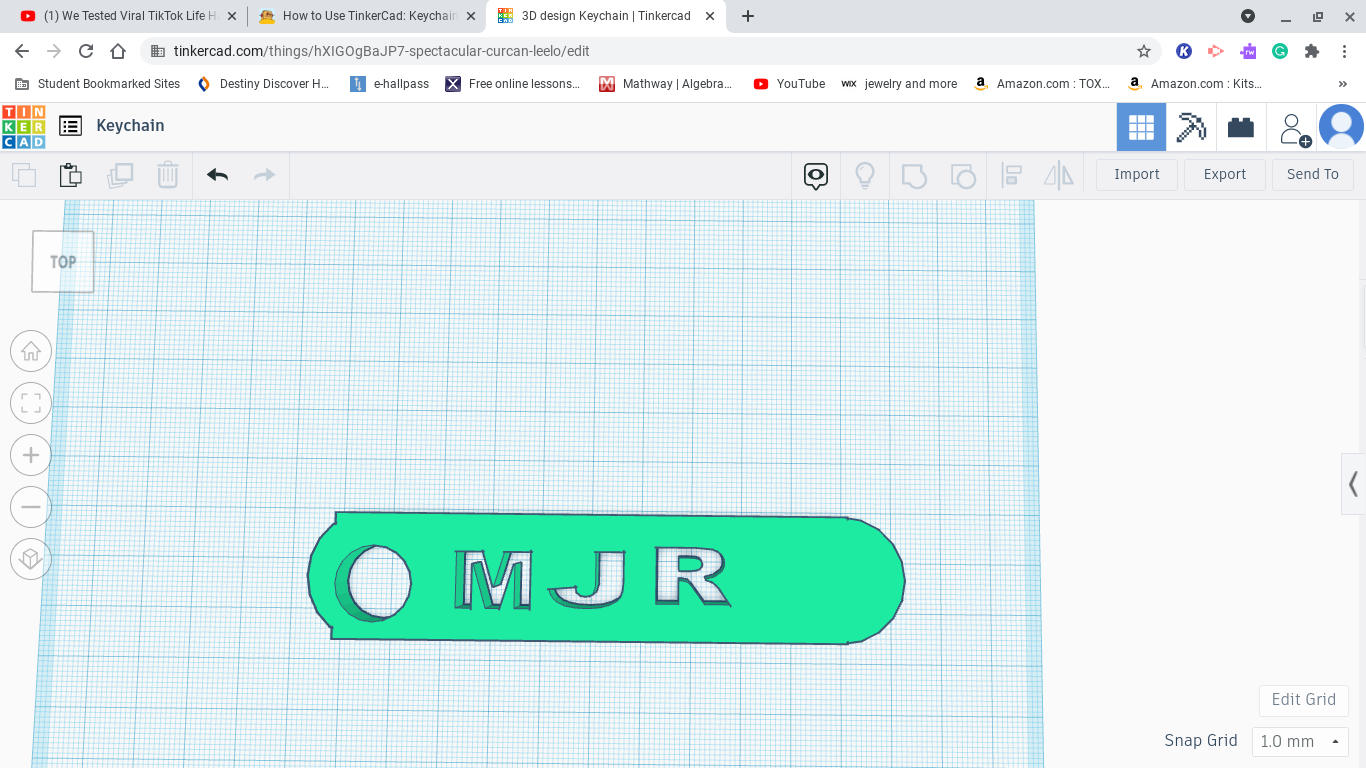Open the Tinkercad designs menu
1366x768 pixels.
pos(70,125)
